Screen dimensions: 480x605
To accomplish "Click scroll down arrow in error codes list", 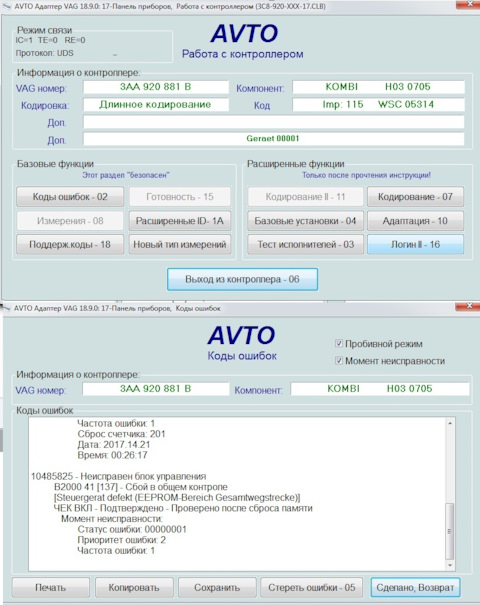I will (450, 565).
